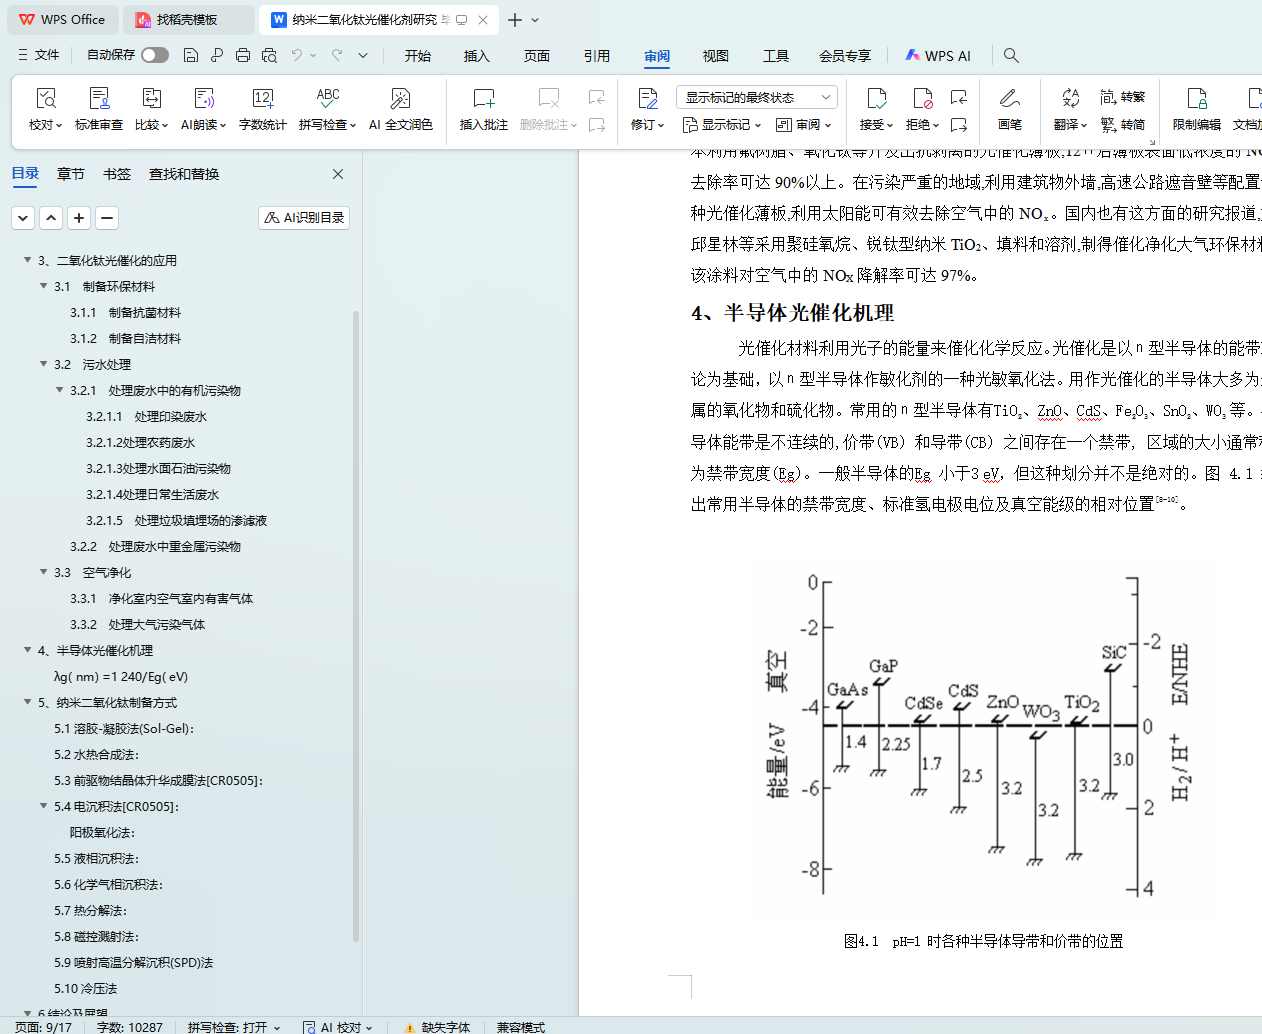Screen dimensions: 1262x1034
Task: Switch to the 插入 ribbon tab
Action: coord(477,56)
